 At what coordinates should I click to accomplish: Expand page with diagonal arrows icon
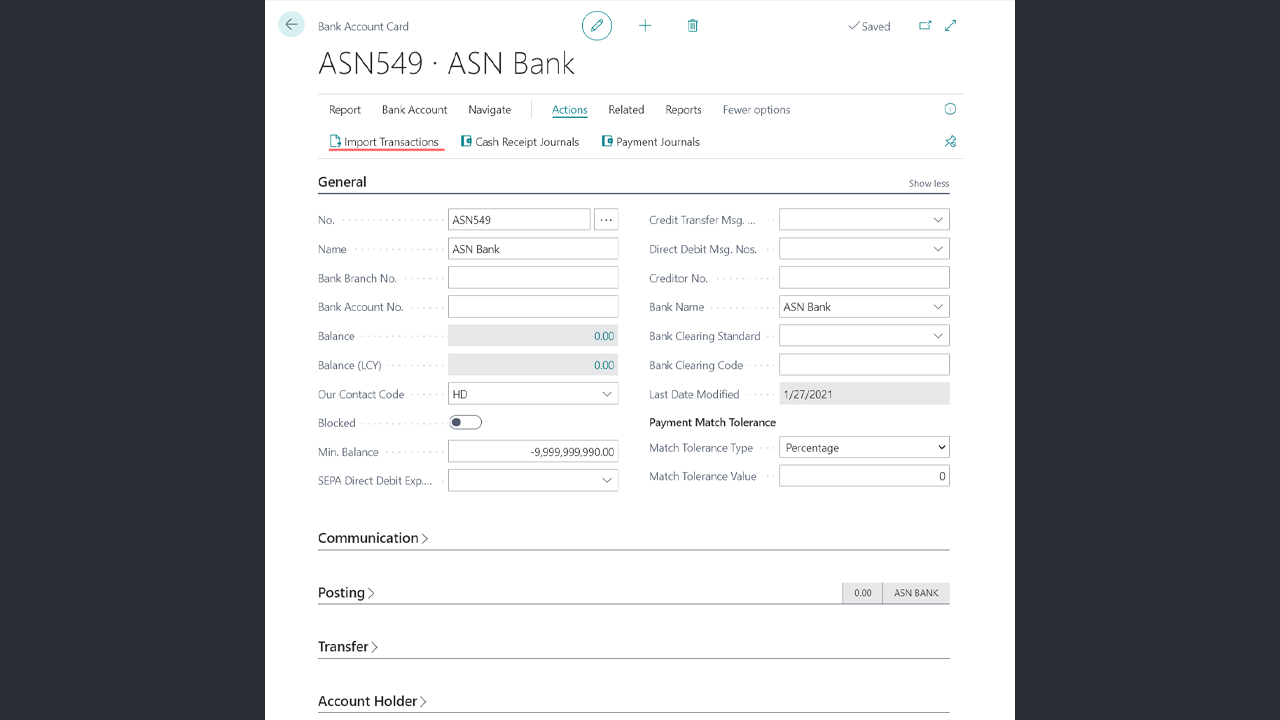click(x=951, y=26)
